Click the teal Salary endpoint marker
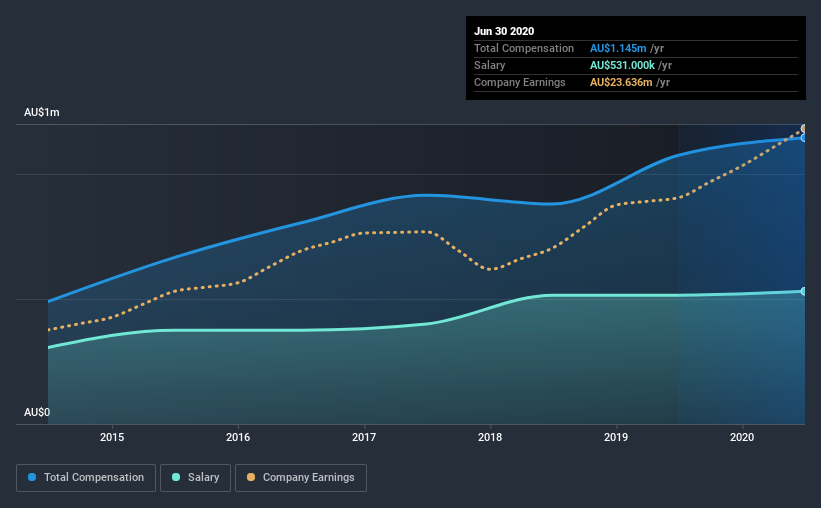 point(803,291)
